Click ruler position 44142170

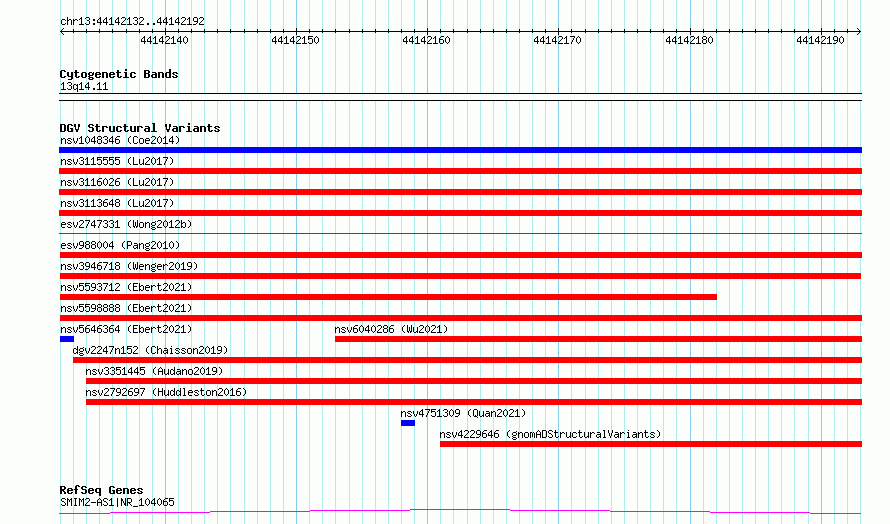click(558, 40)
